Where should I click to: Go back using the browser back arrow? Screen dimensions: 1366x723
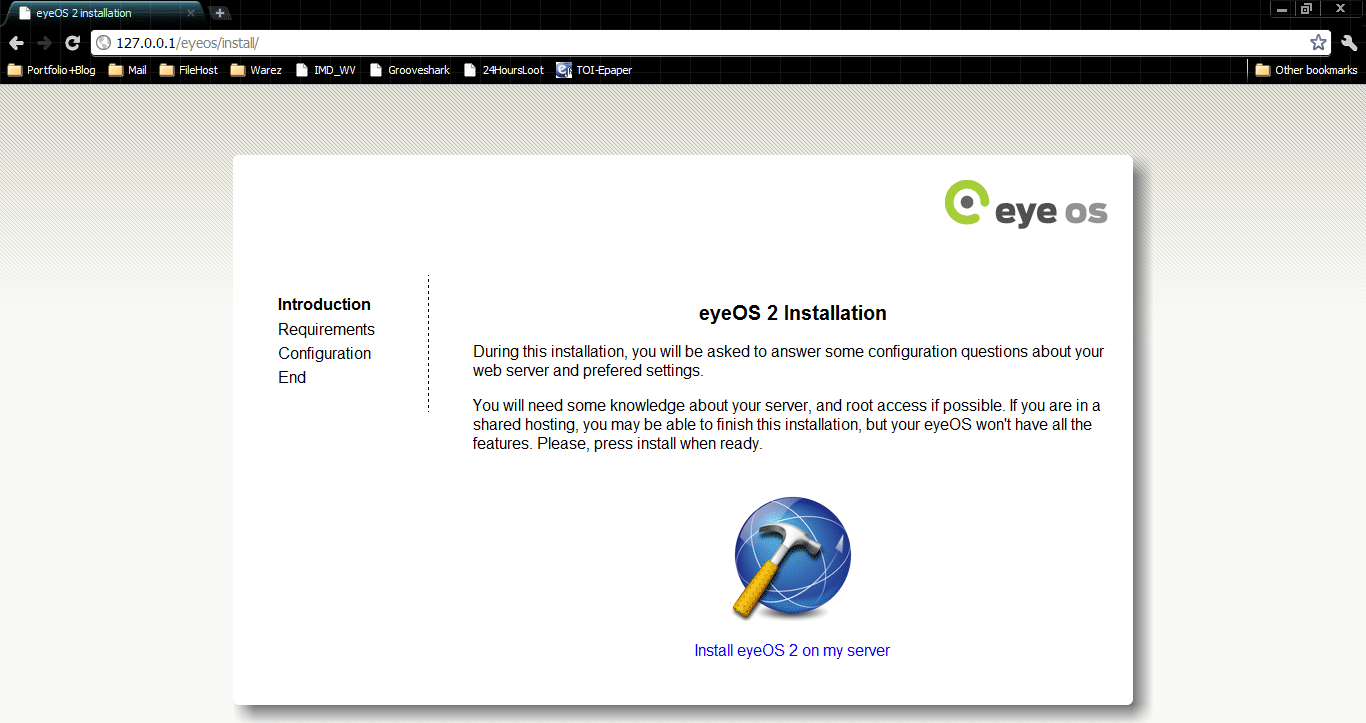pos(16,43)
